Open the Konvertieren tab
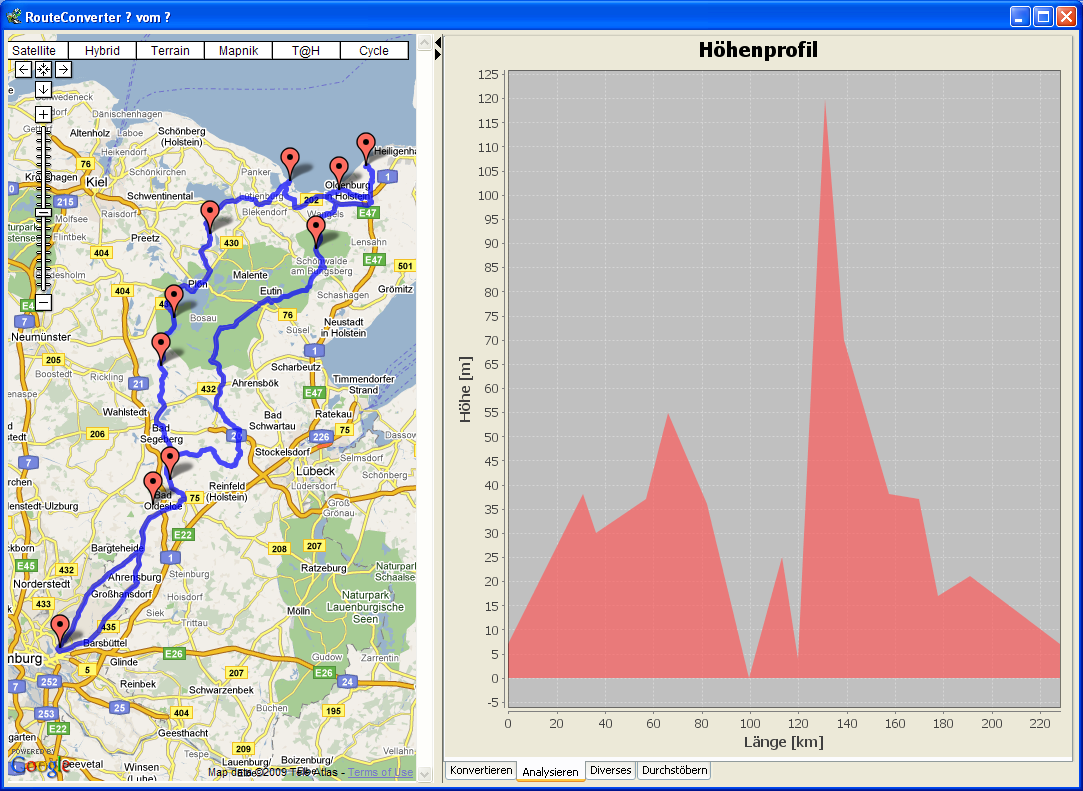 481,771
